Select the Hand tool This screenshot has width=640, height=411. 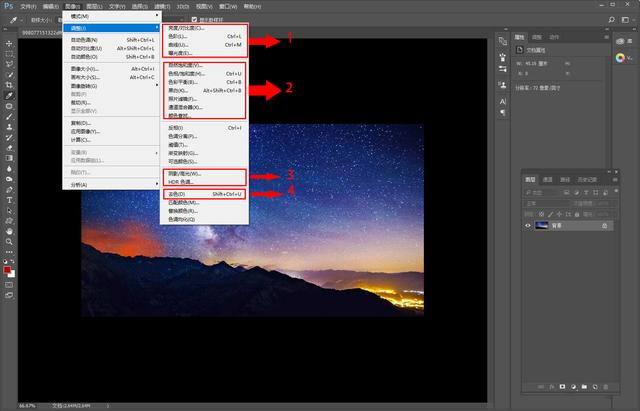tap(9, 231)
